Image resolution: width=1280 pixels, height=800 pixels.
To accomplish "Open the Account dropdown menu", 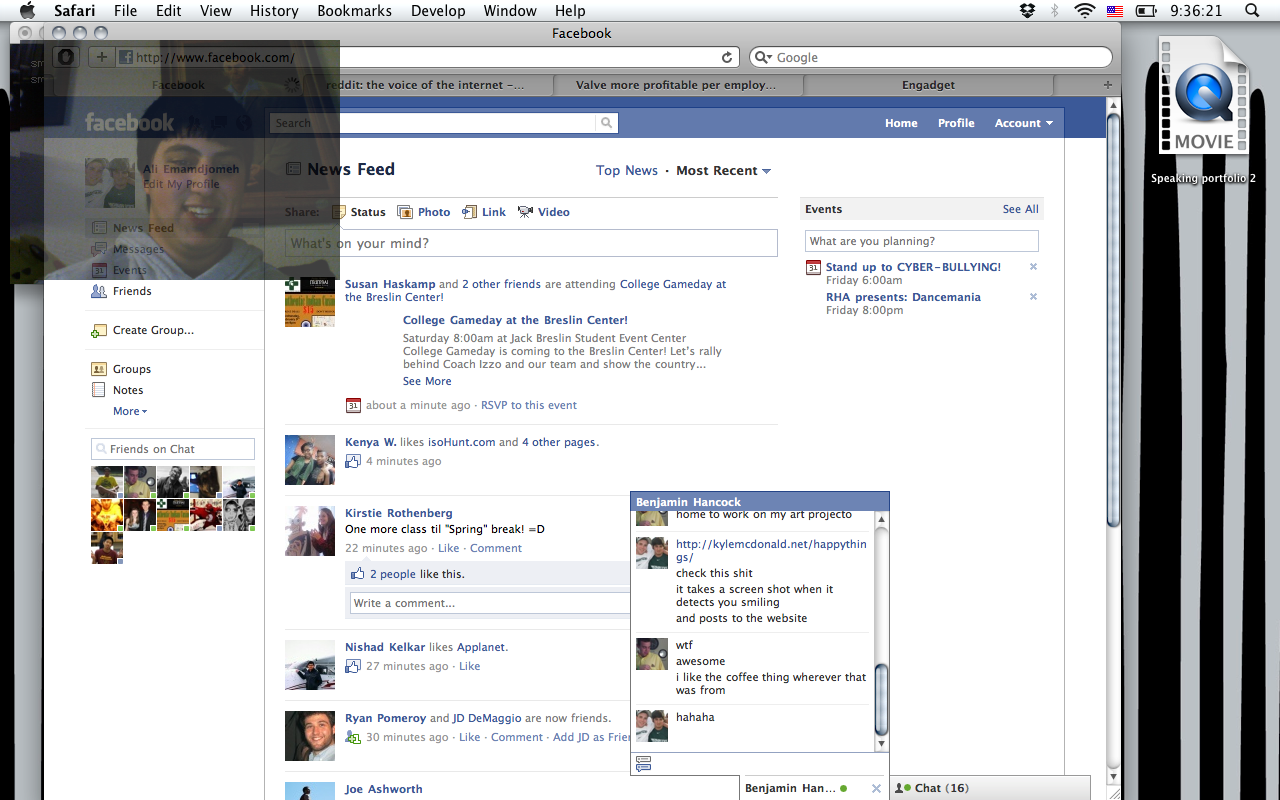I will pyautogui.click(x=1023, y=123).
